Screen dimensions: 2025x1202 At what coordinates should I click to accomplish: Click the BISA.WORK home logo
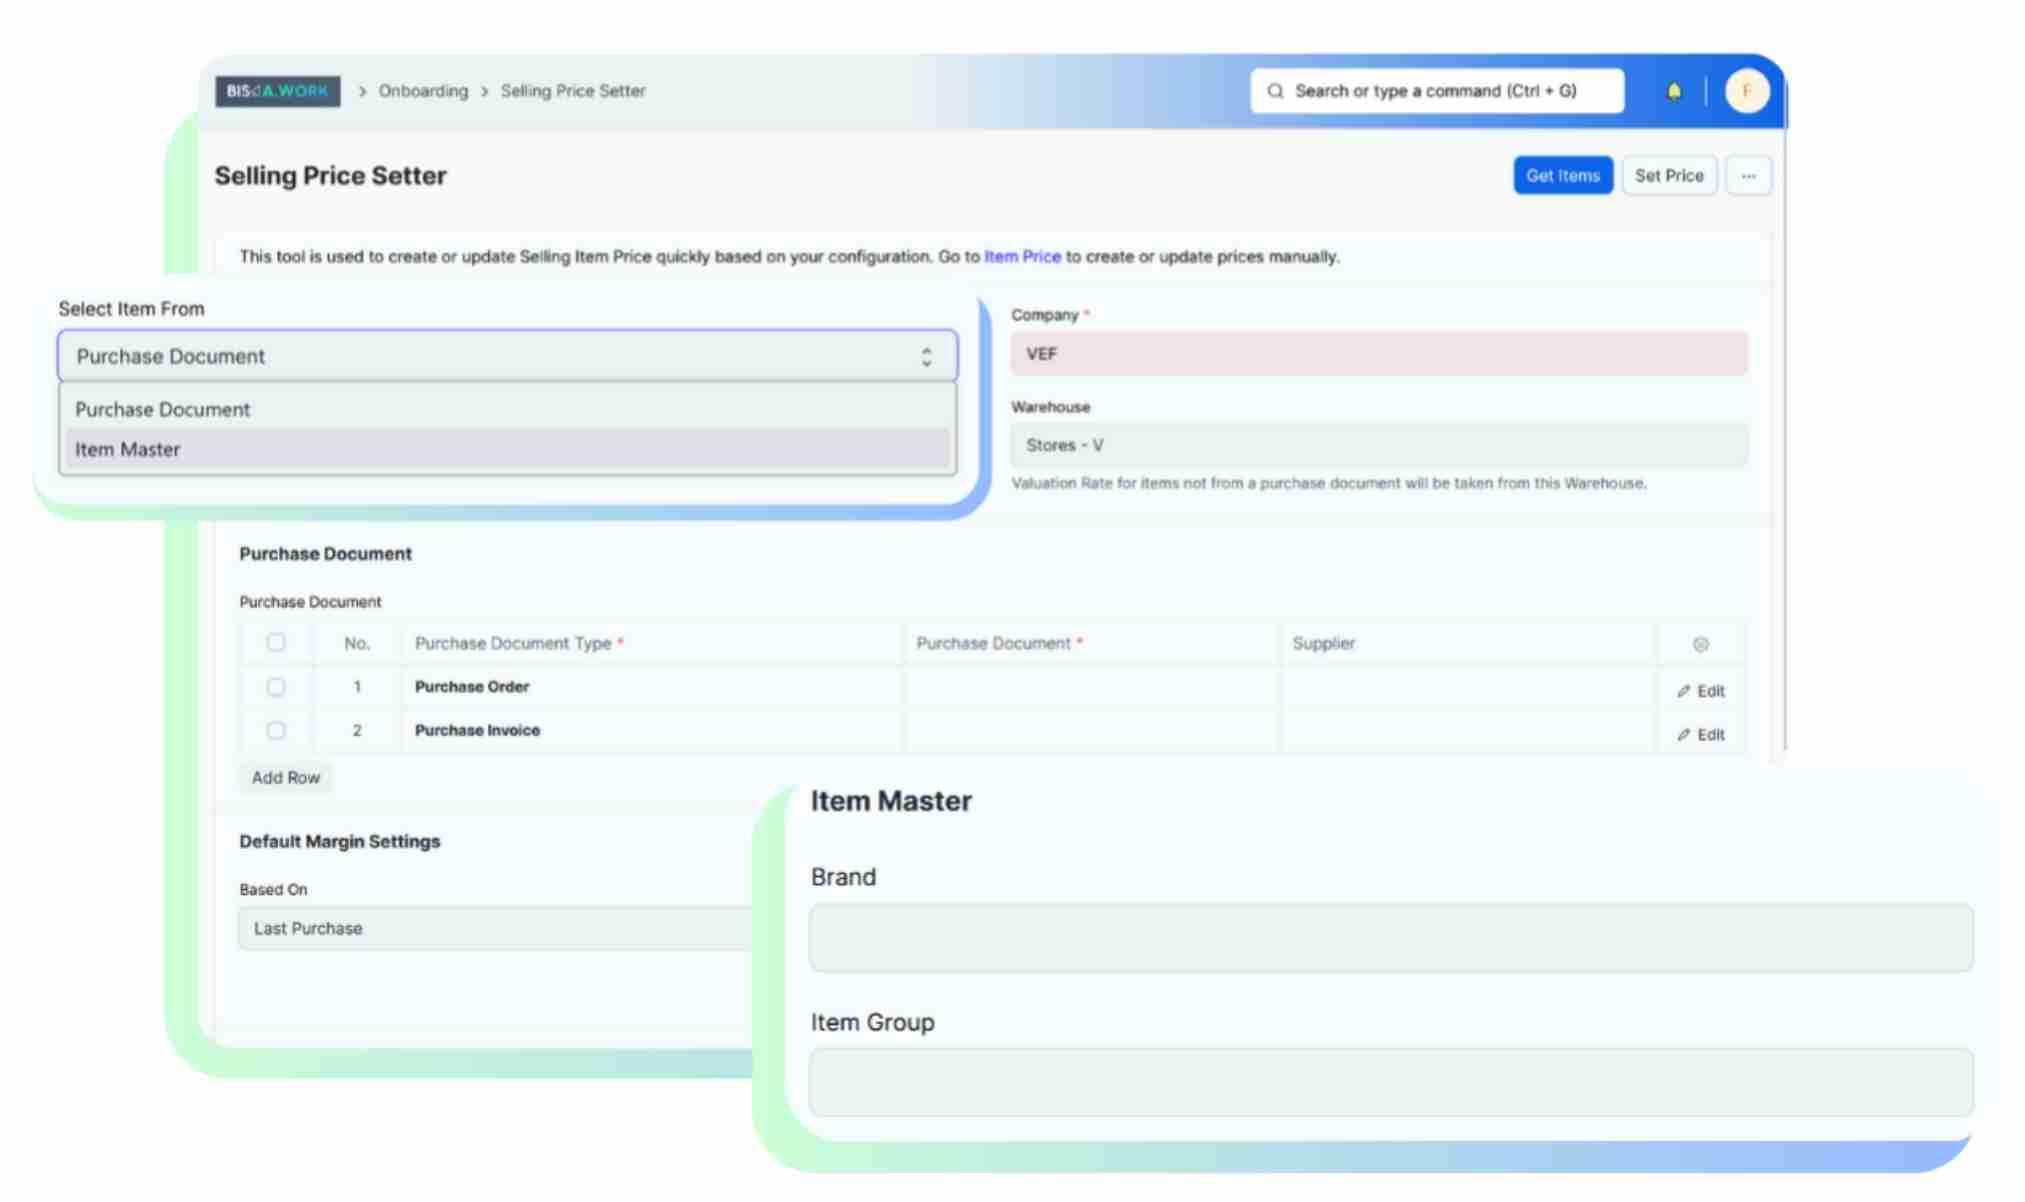(278, 91)
